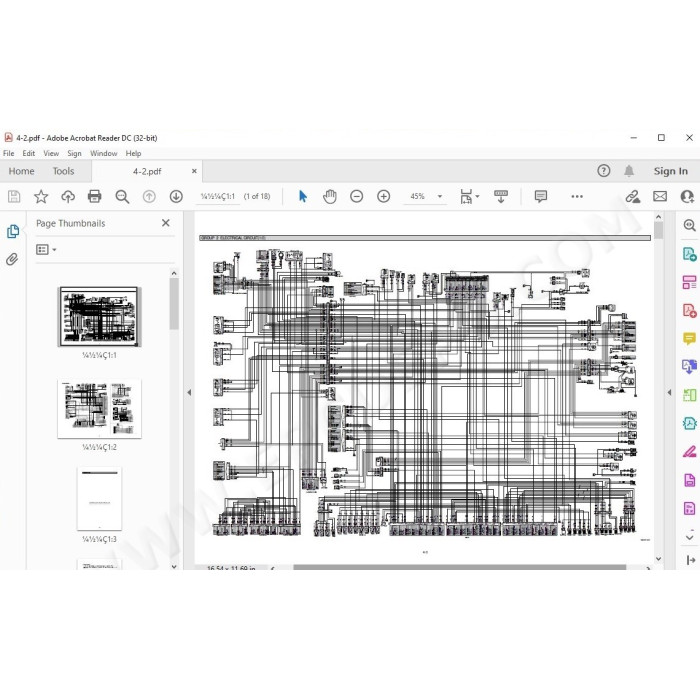Screen dimensions: 700x700
Task: Click the document scroll down arrow
Action: click(658, 558)
